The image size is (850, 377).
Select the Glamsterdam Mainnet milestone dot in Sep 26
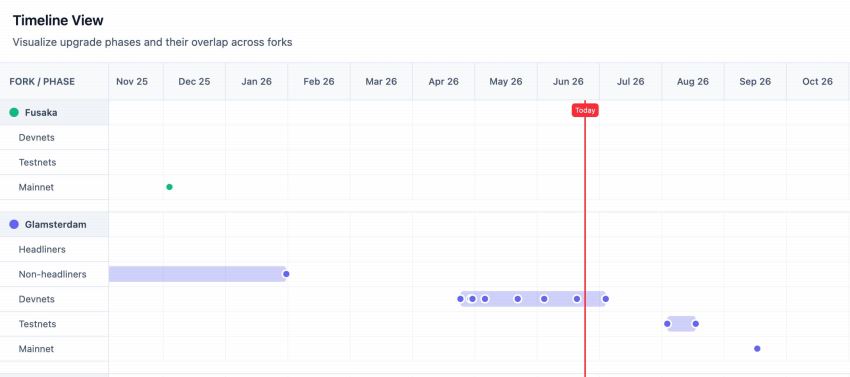757,349
